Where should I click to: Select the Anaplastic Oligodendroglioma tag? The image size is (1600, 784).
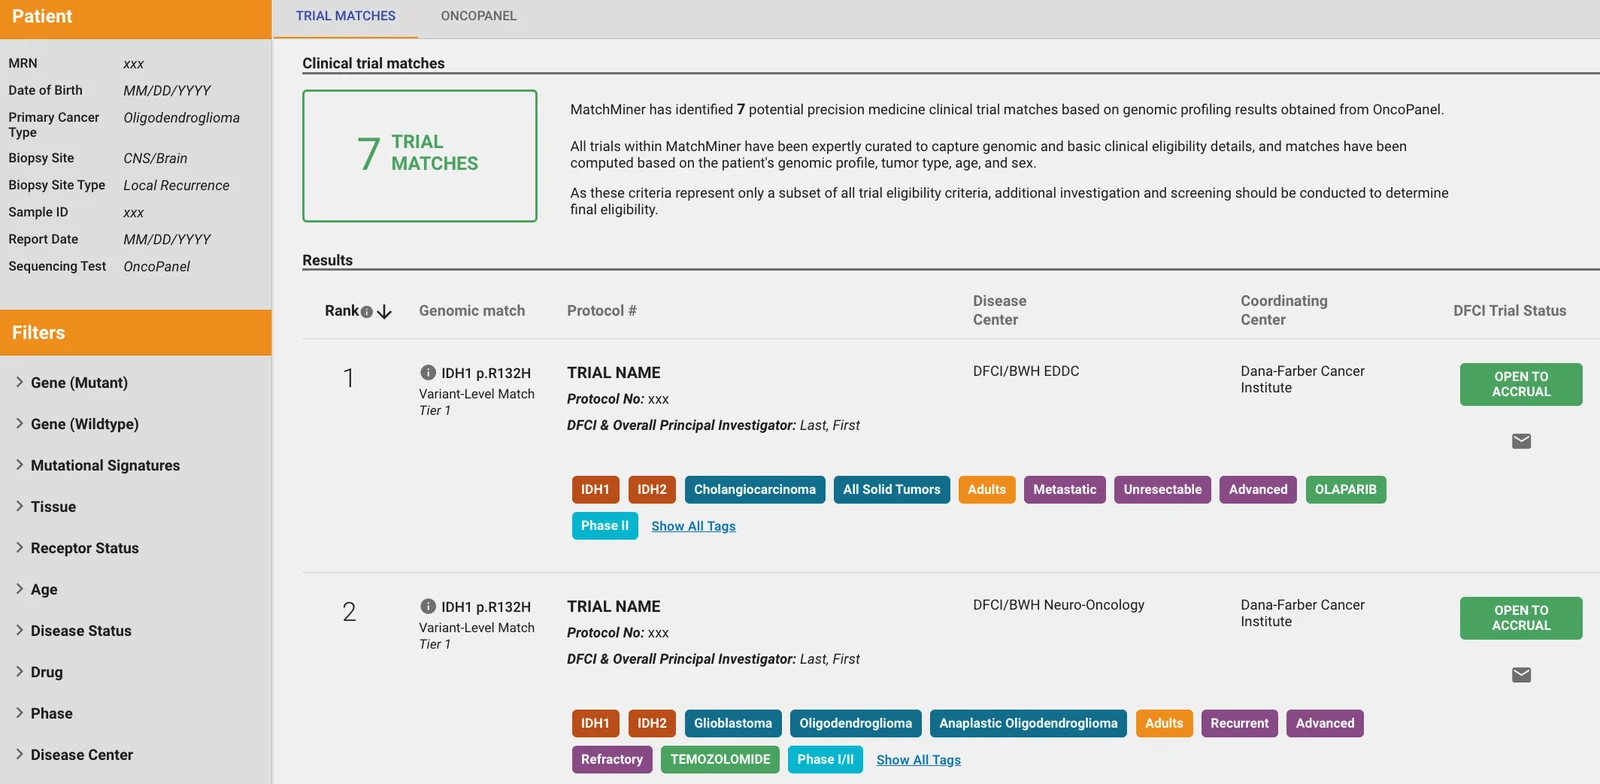click(1029, 724)
